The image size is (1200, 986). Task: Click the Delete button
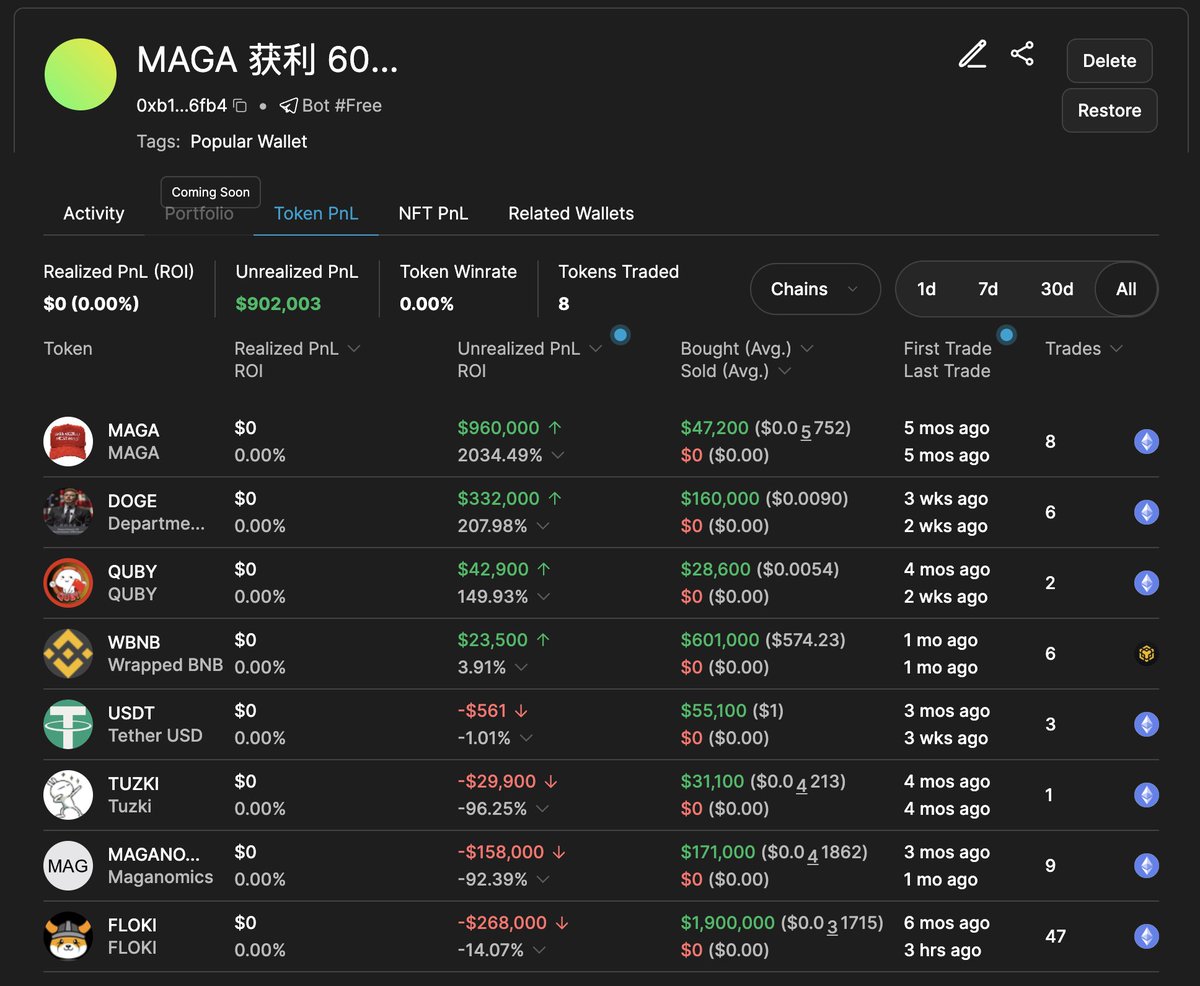pyautogui.click(x=1109, y=61)
